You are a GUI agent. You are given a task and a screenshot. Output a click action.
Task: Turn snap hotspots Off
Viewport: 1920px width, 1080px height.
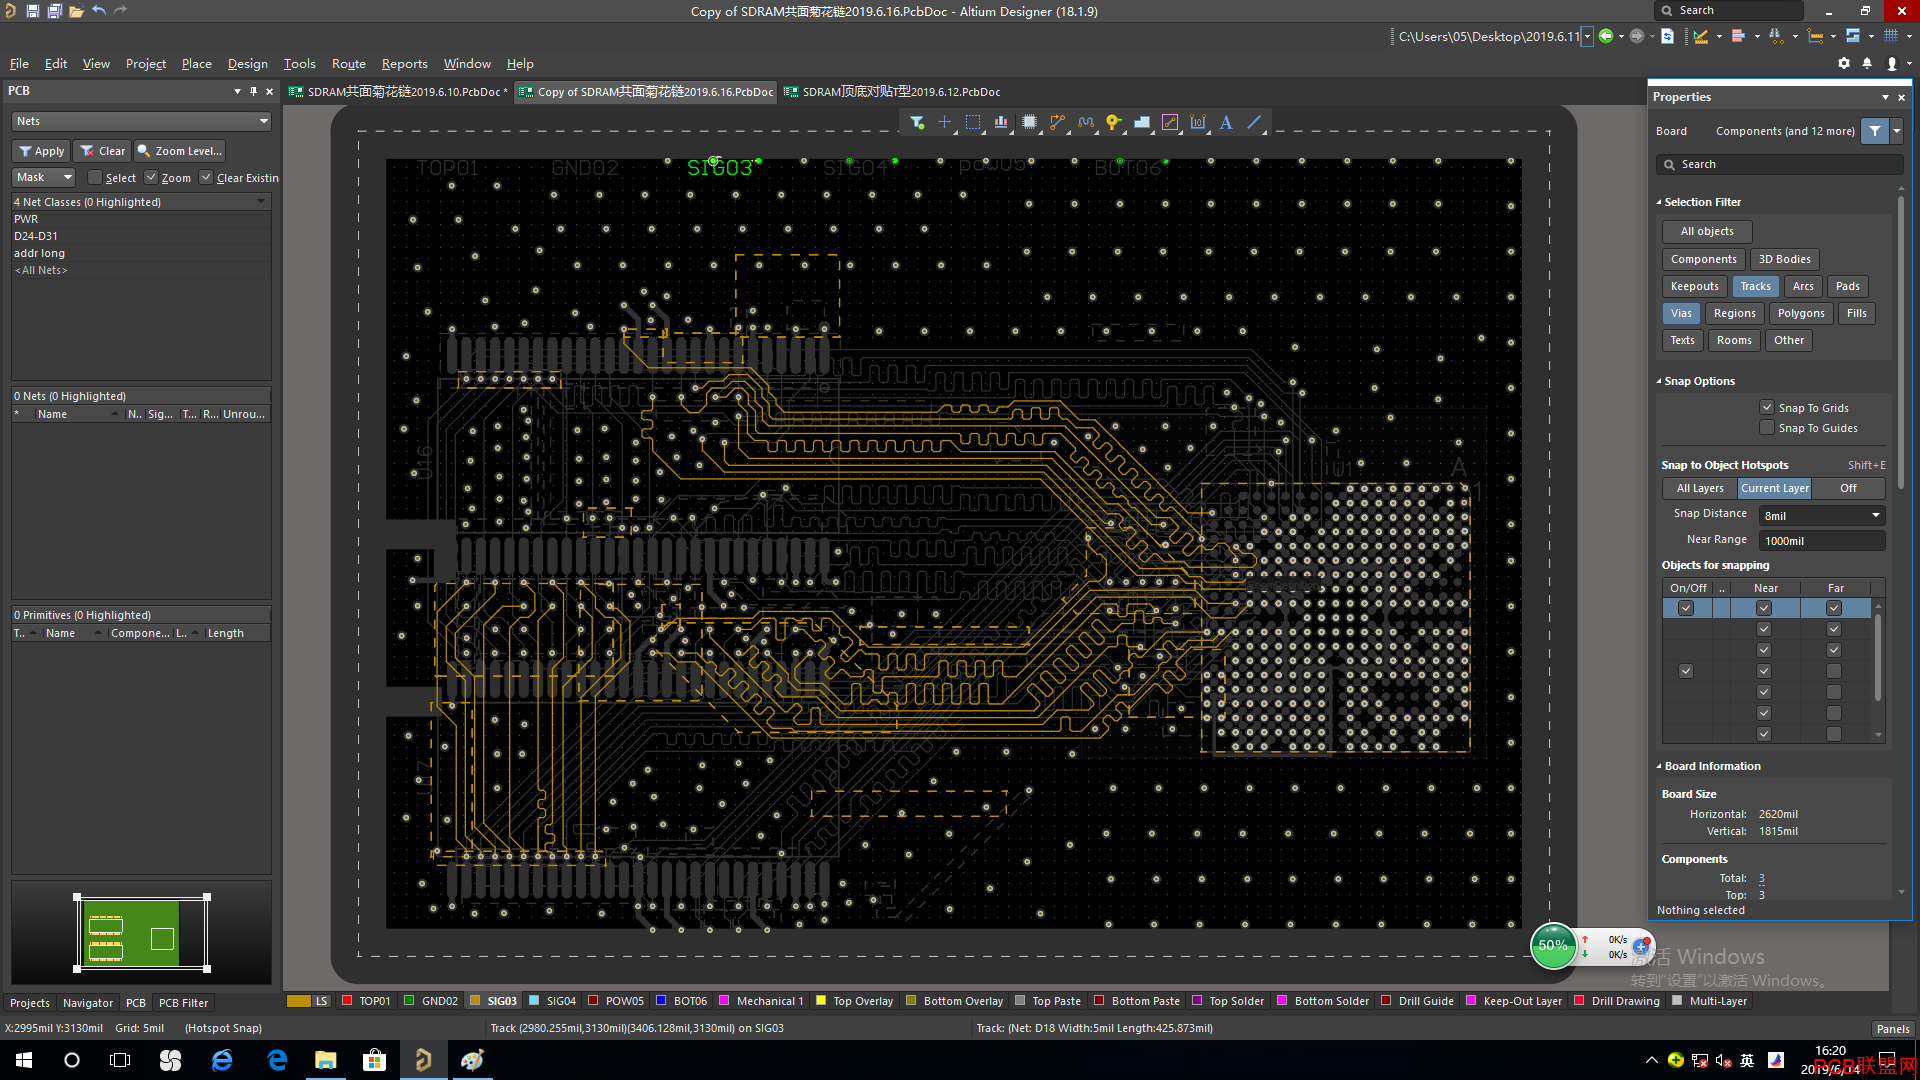(1848, 488)
